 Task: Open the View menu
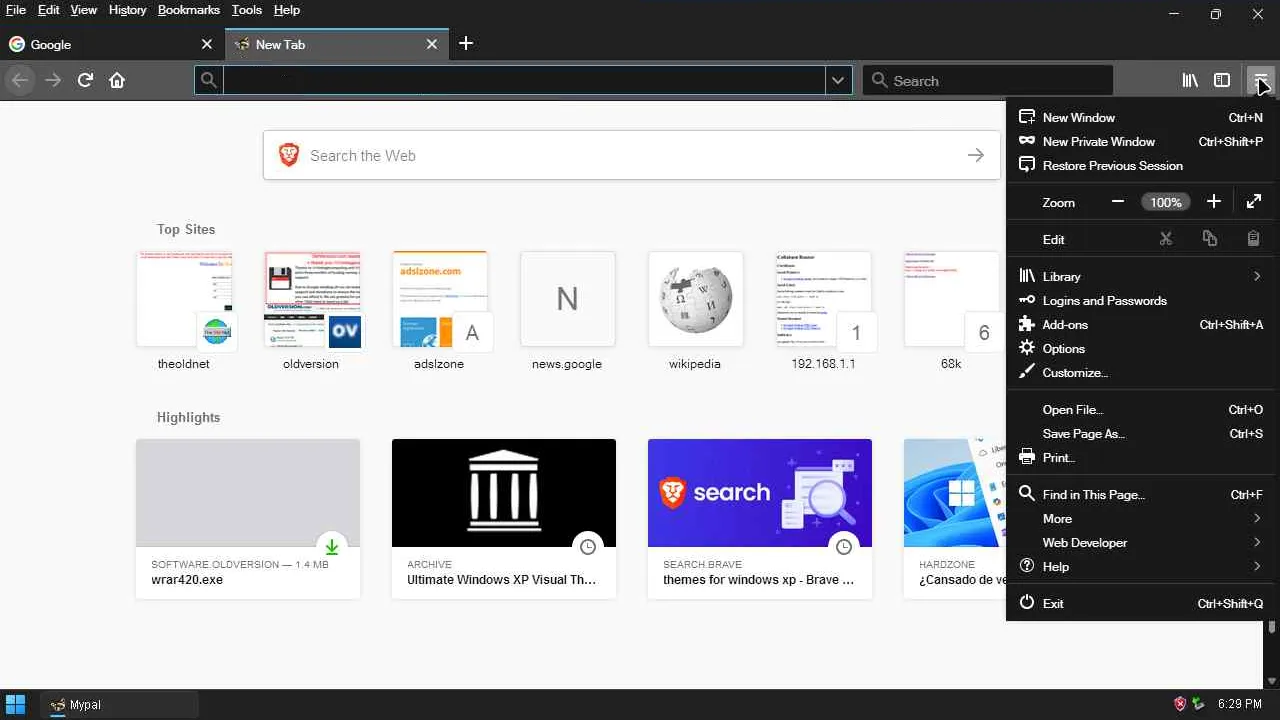pos(84,10)
